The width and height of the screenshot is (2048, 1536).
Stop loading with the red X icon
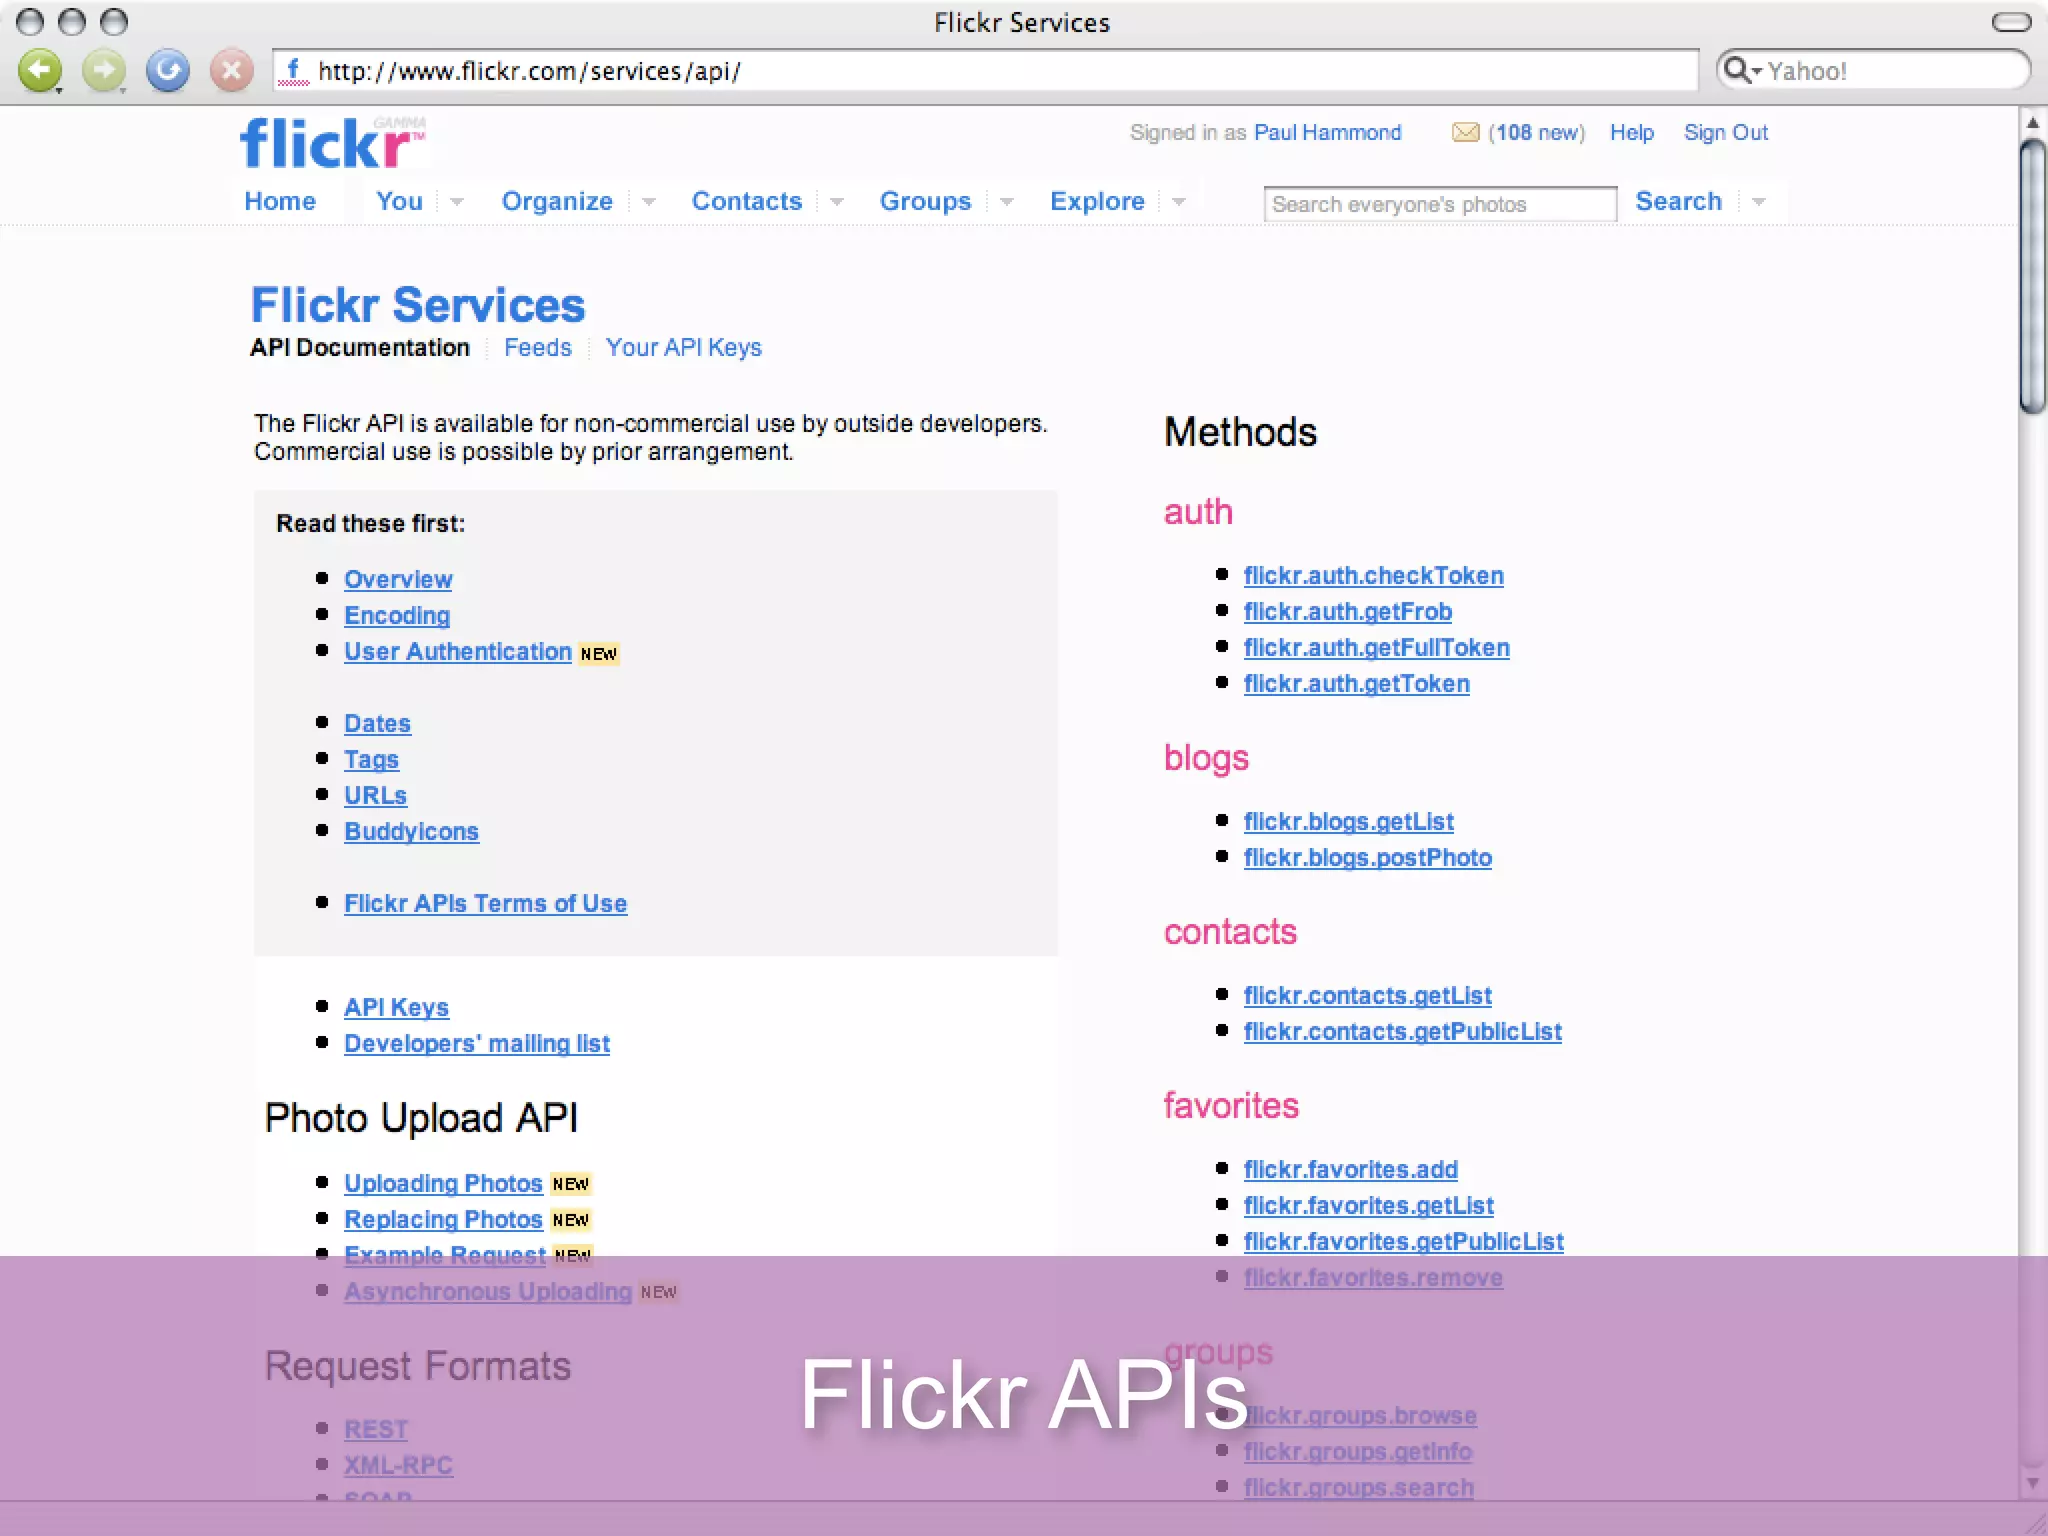(231, 71)
